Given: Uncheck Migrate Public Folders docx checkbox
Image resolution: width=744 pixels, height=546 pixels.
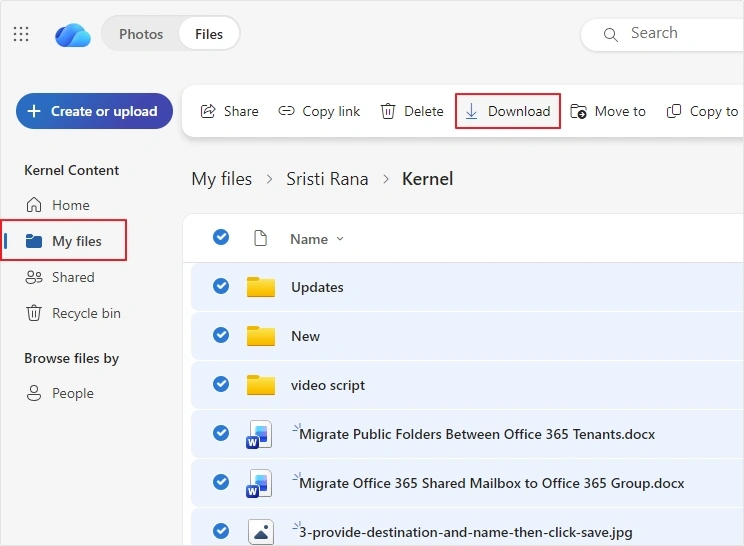Looking at the screenshot, I should click(221, 433).
